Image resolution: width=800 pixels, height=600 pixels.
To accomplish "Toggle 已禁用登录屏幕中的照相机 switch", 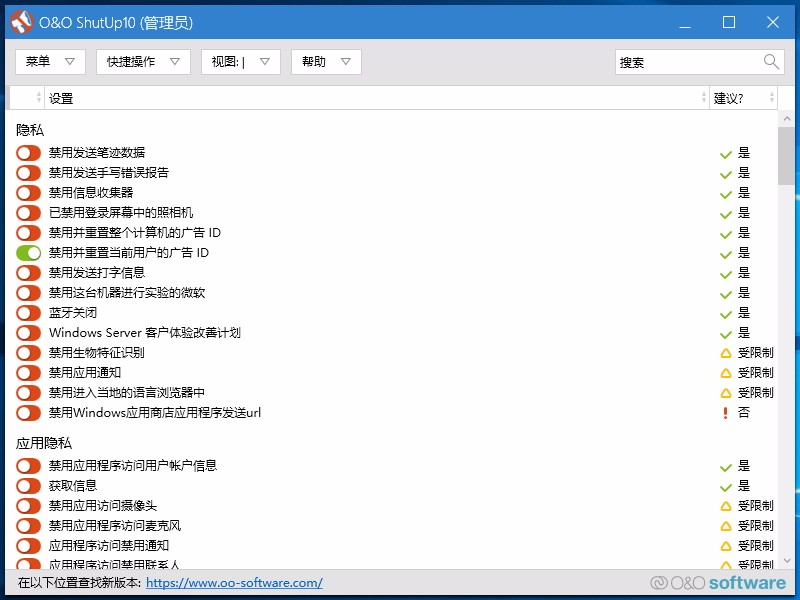I will pyautogui.click(x=28, y=213).
